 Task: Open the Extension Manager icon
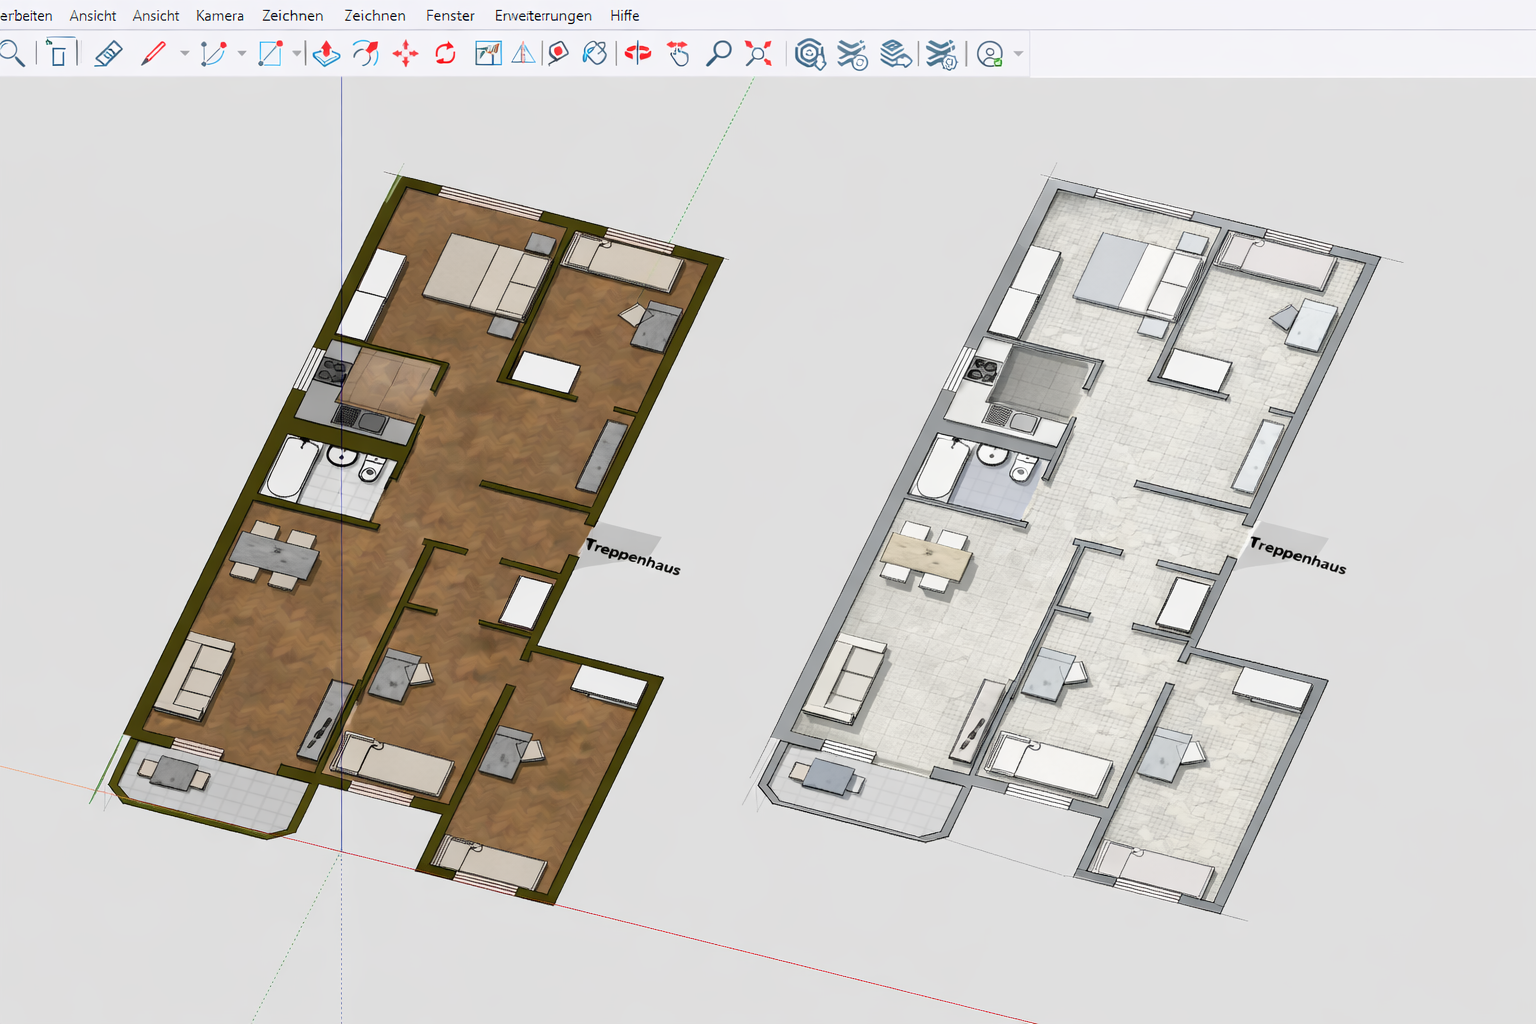click(x=941, y=54)
